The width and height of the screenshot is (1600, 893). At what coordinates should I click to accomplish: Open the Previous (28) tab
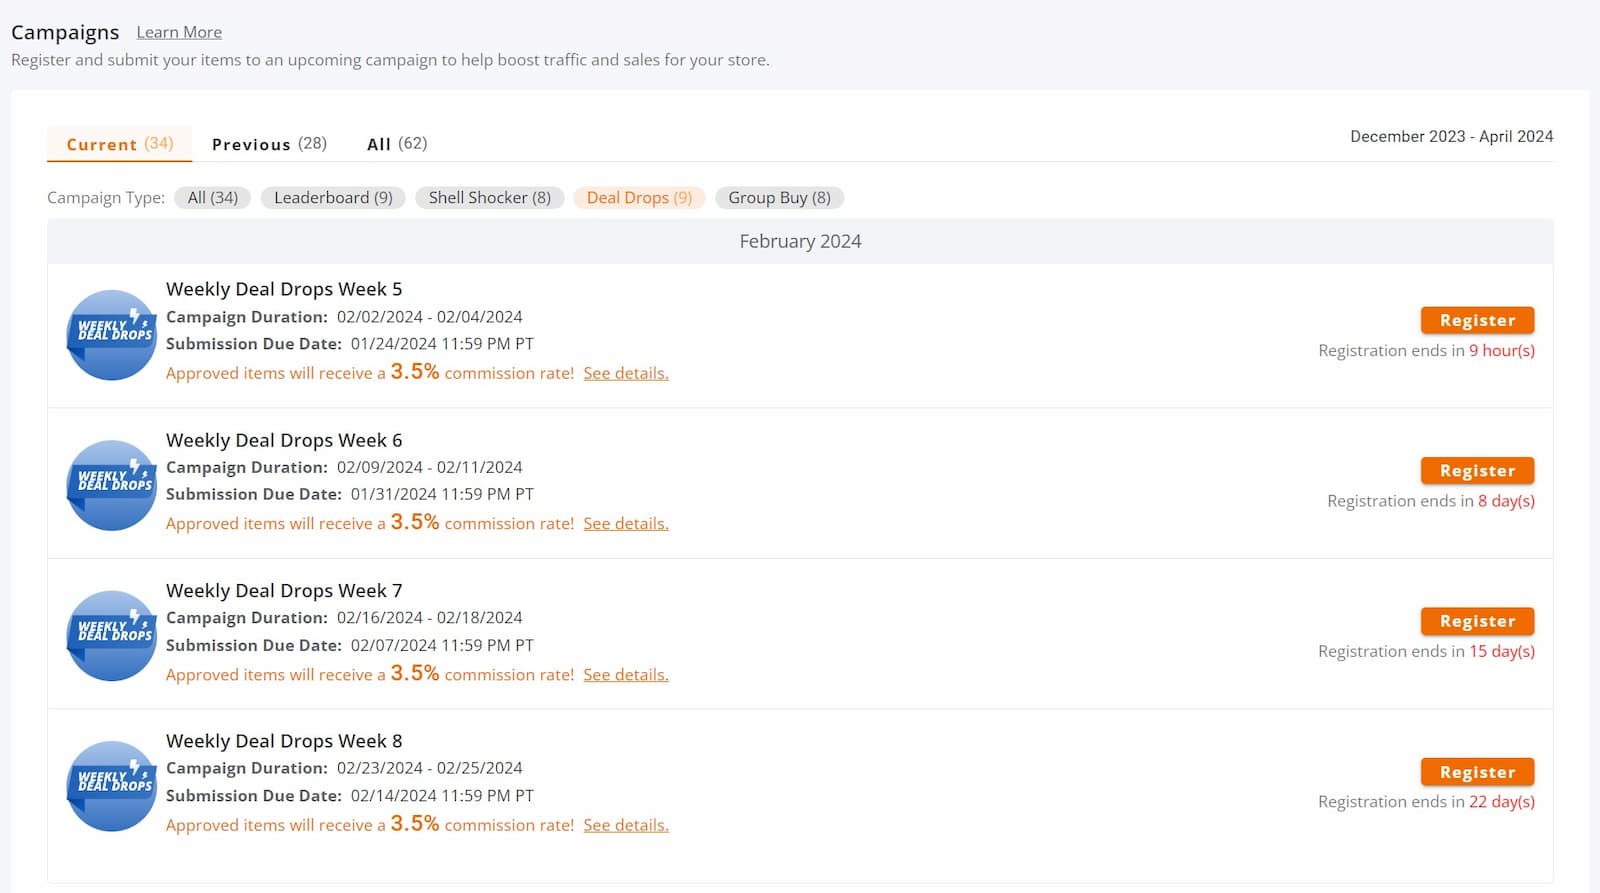269,144
